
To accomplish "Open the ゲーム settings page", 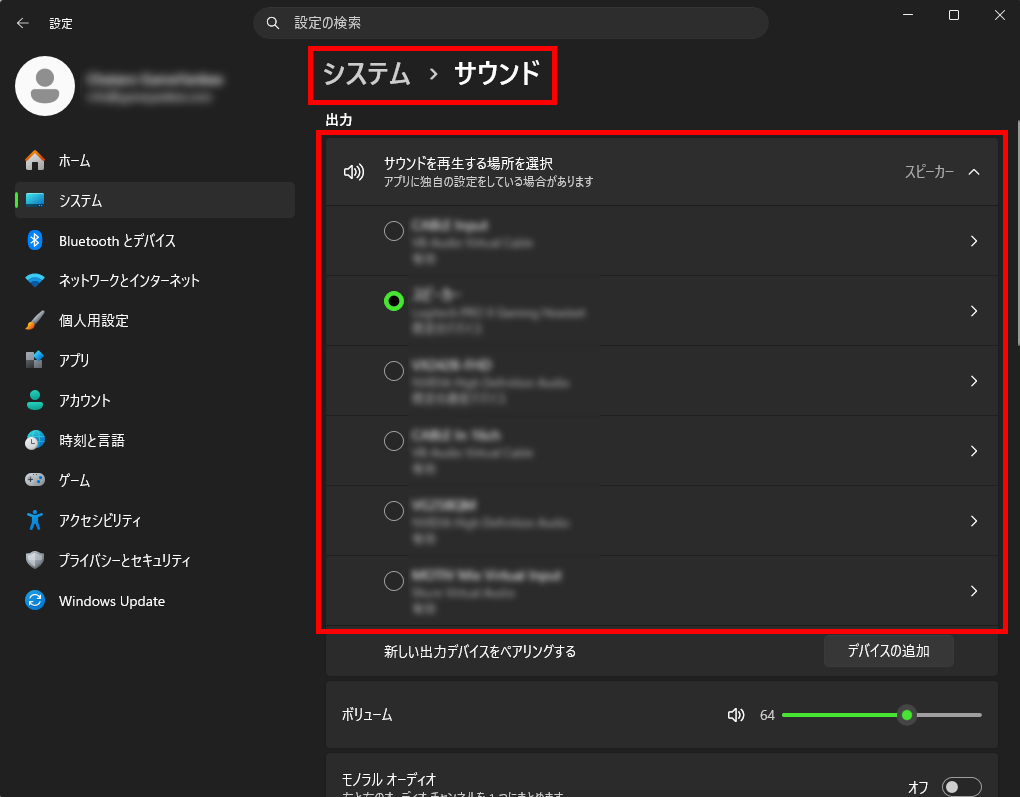I will [x=155, y=480].
